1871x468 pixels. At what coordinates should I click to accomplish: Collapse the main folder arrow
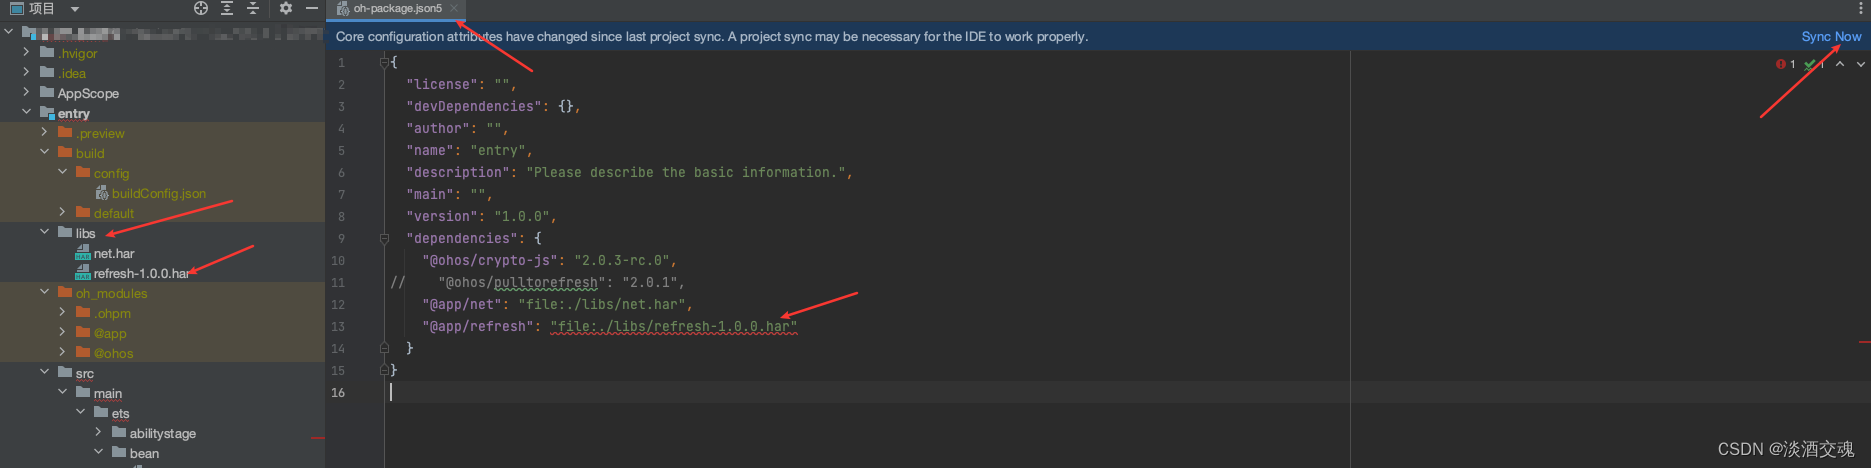(x=62, y=392)
